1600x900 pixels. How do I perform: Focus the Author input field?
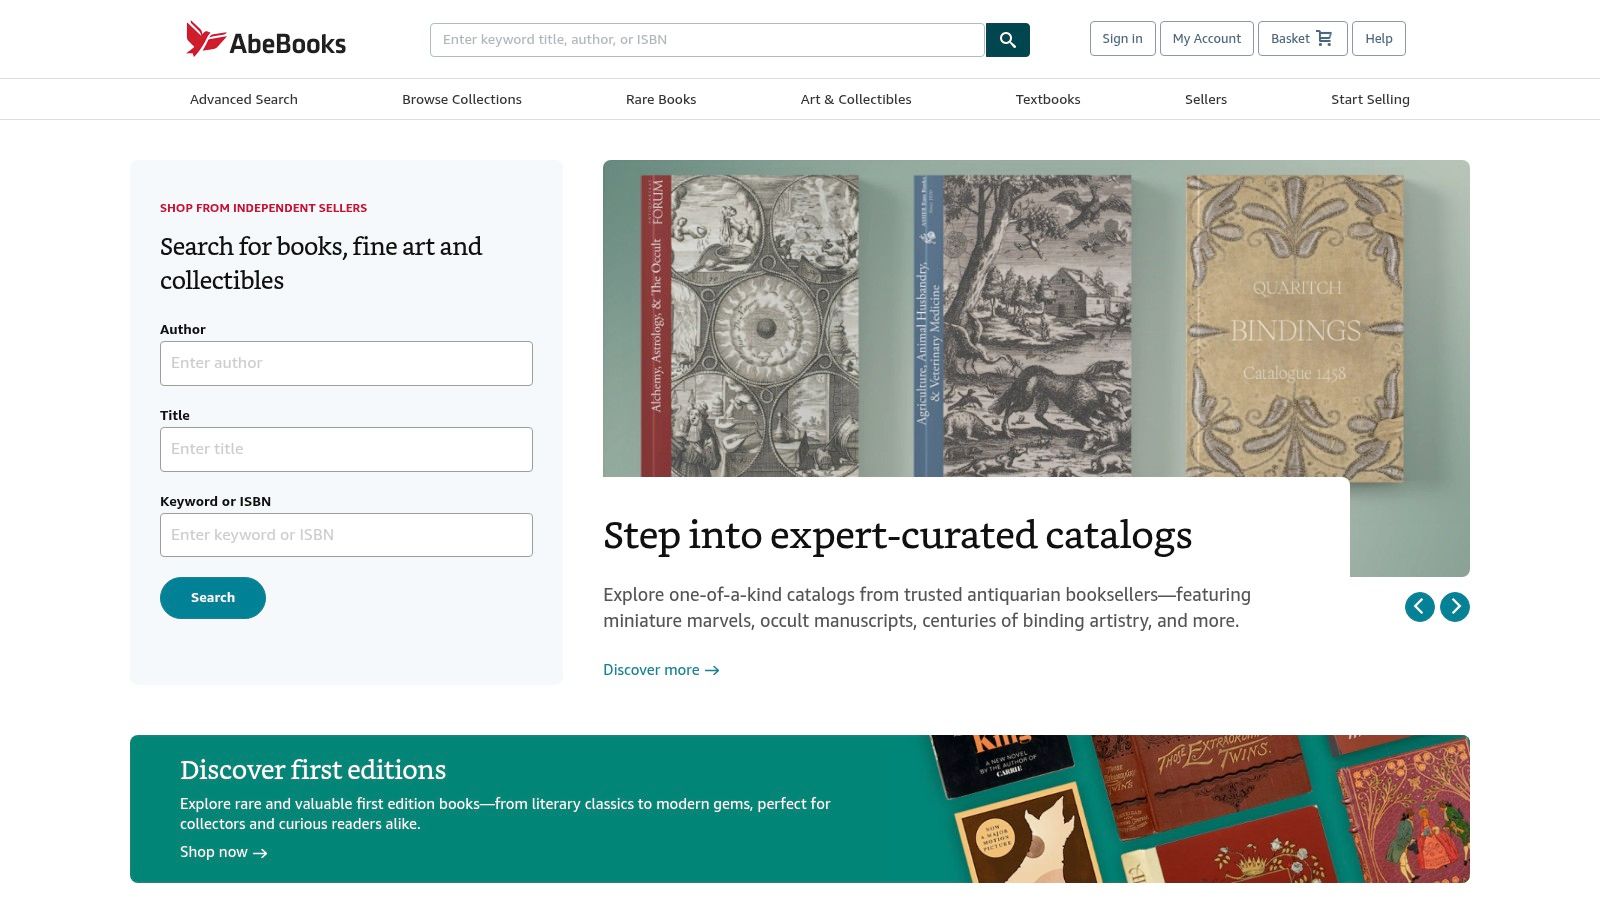click(x=346, y=363)
